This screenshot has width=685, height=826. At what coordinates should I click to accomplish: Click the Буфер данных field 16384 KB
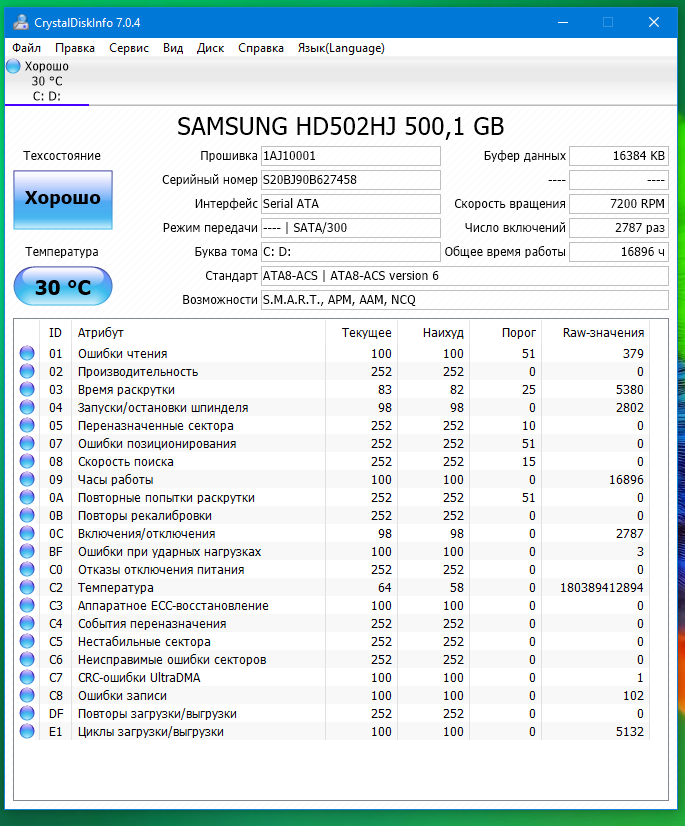pyautogui.click(x=619, y=156)
